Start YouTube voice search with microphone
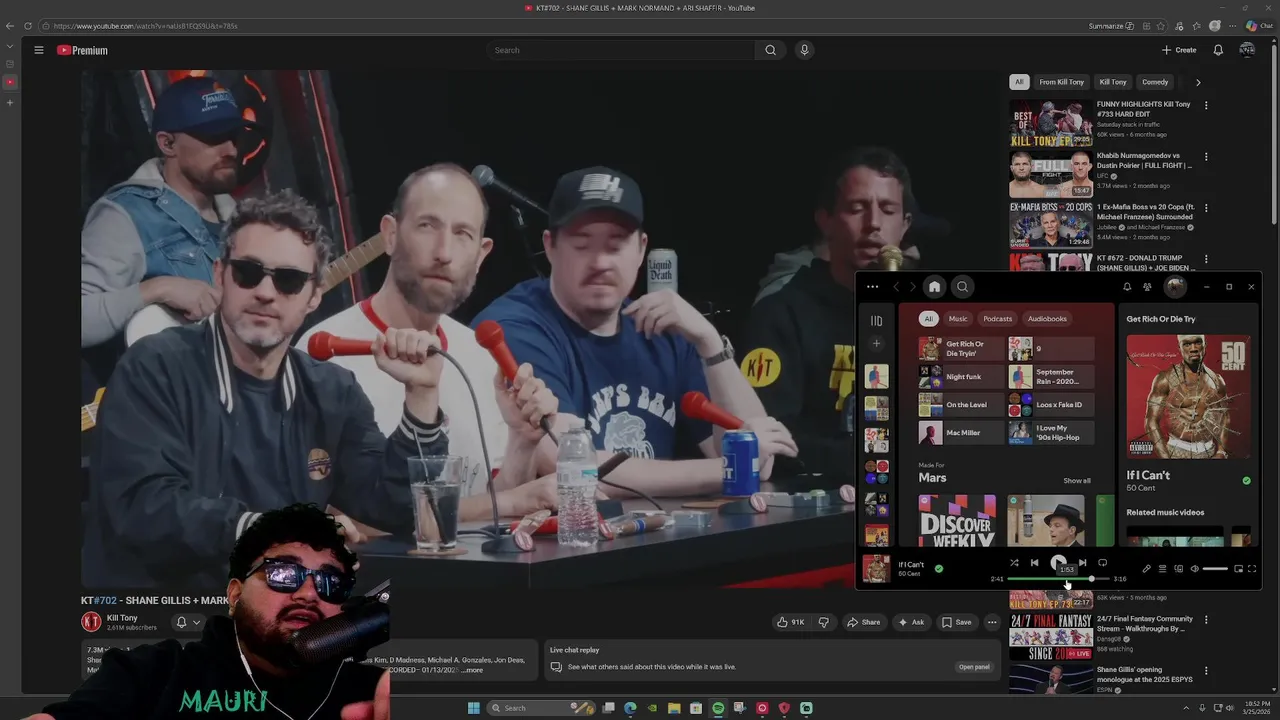The height and width of the screenshot is (720, 1280). (x=804, y=50)
